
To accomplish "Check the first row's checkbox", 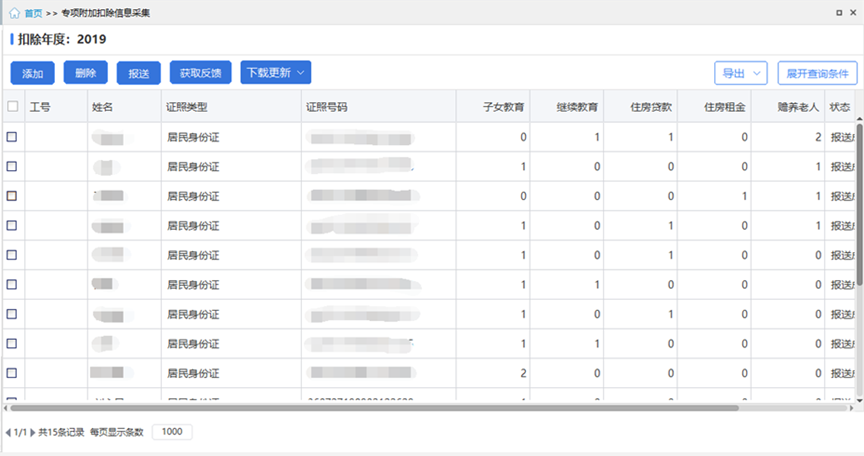I will [x=13, y=137].
